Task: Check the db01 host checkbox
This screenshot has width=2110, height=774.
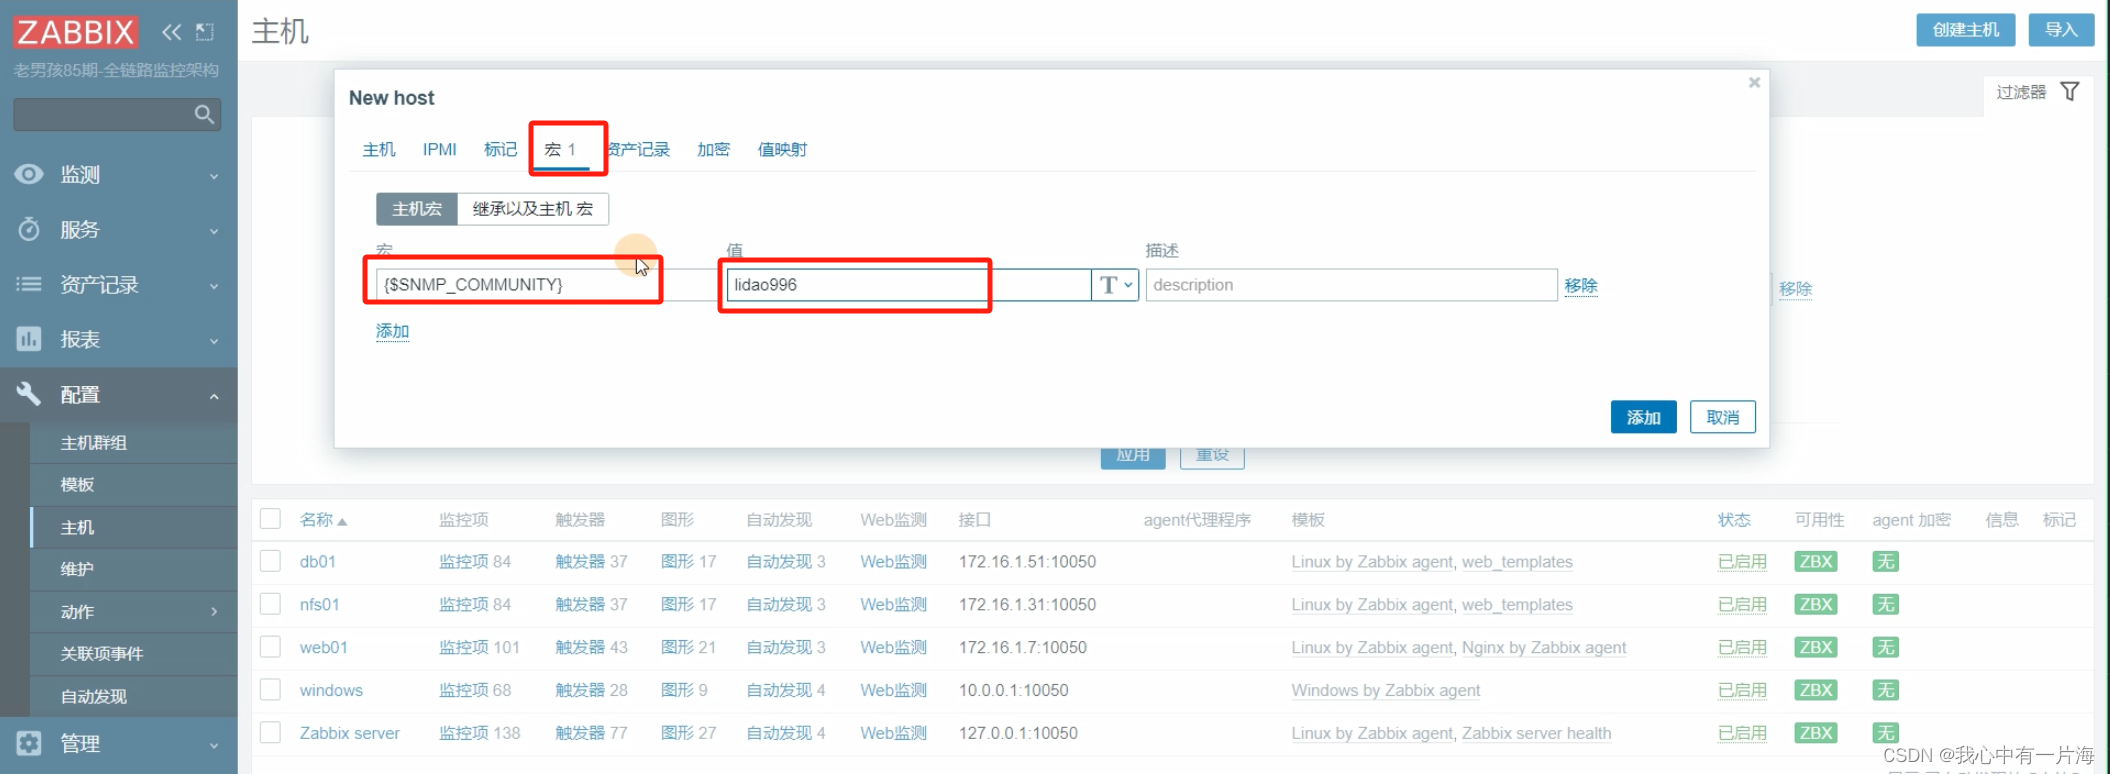Action: click(x=270, y=560)
